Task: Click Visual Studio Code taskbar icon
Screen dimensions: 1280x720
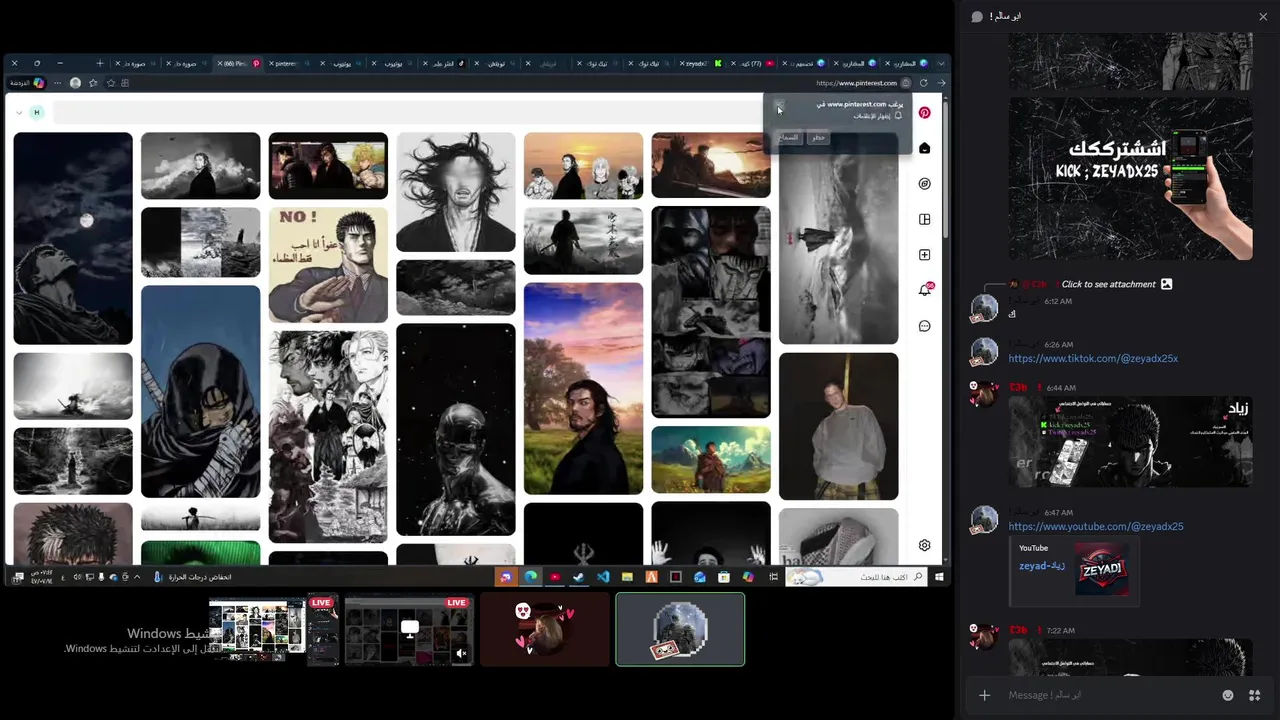Action: click(x=603, y=577)
